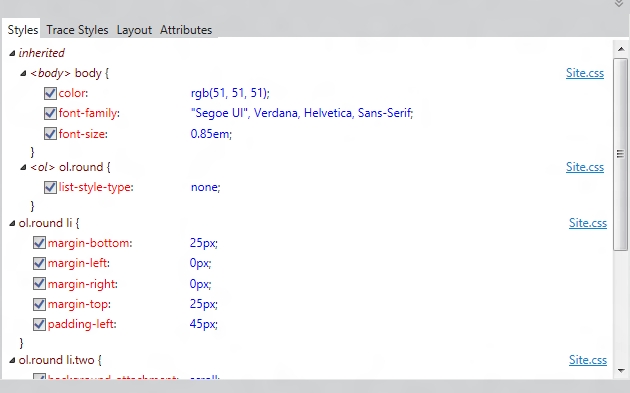630x393 pixels.
Task: Switch to the Styles tab
Action: click(22, 30)
